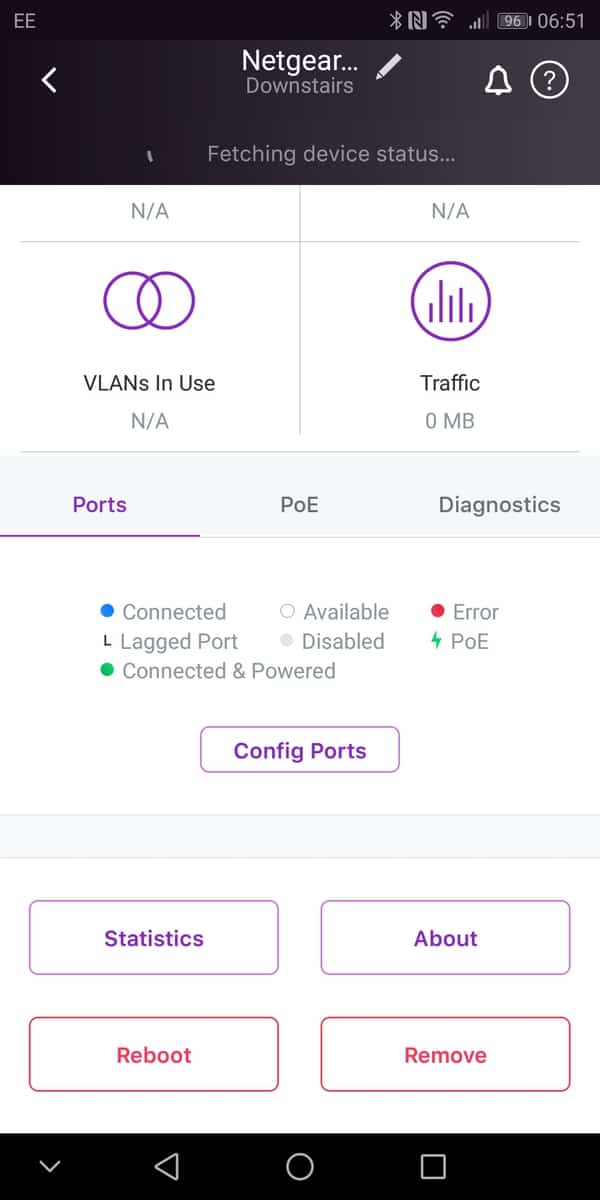Tap the pencil edit name icon
The image size is (600, 1200).
pos(389,66)
